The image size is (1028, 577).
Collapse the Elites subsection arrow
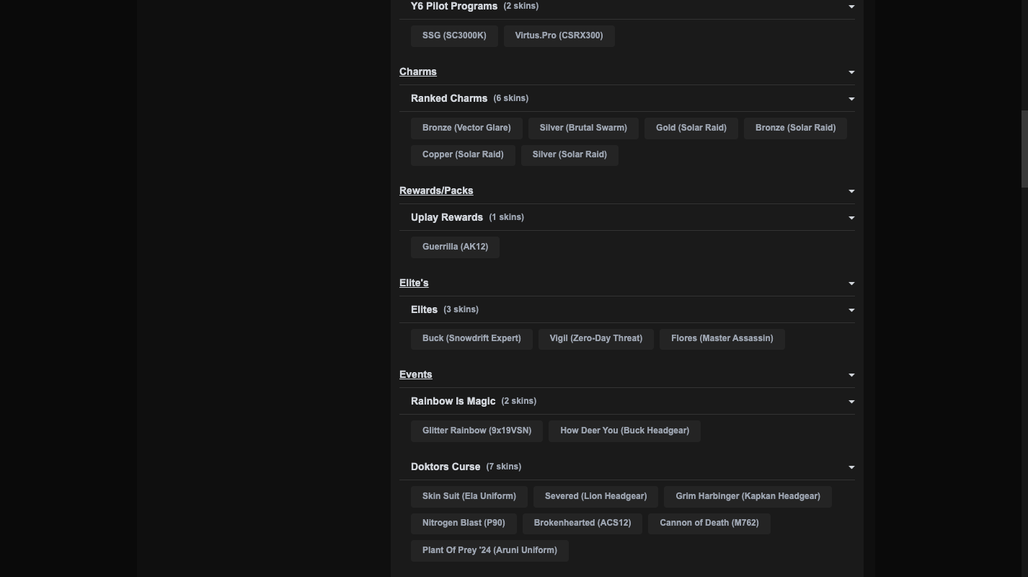point(851,310)
